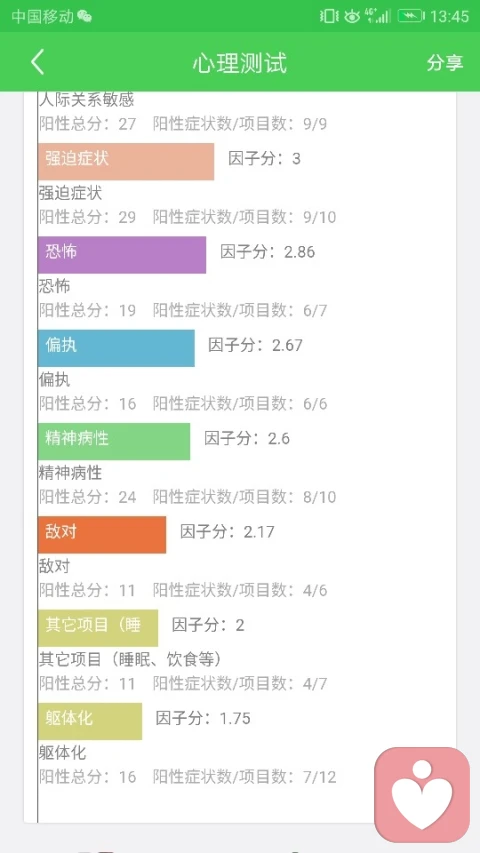Select the blue 偏执 bar
Screen dimensions: 480x853
(x=116, y=348)
